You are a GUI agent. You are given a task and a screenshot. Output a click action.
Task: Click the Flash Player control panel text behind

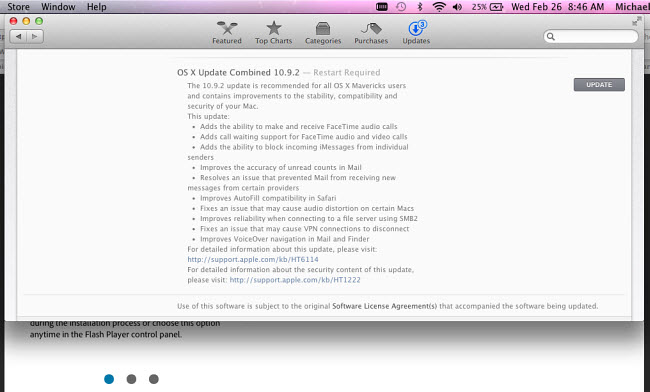pyautogui.click(x=106, y=334)
